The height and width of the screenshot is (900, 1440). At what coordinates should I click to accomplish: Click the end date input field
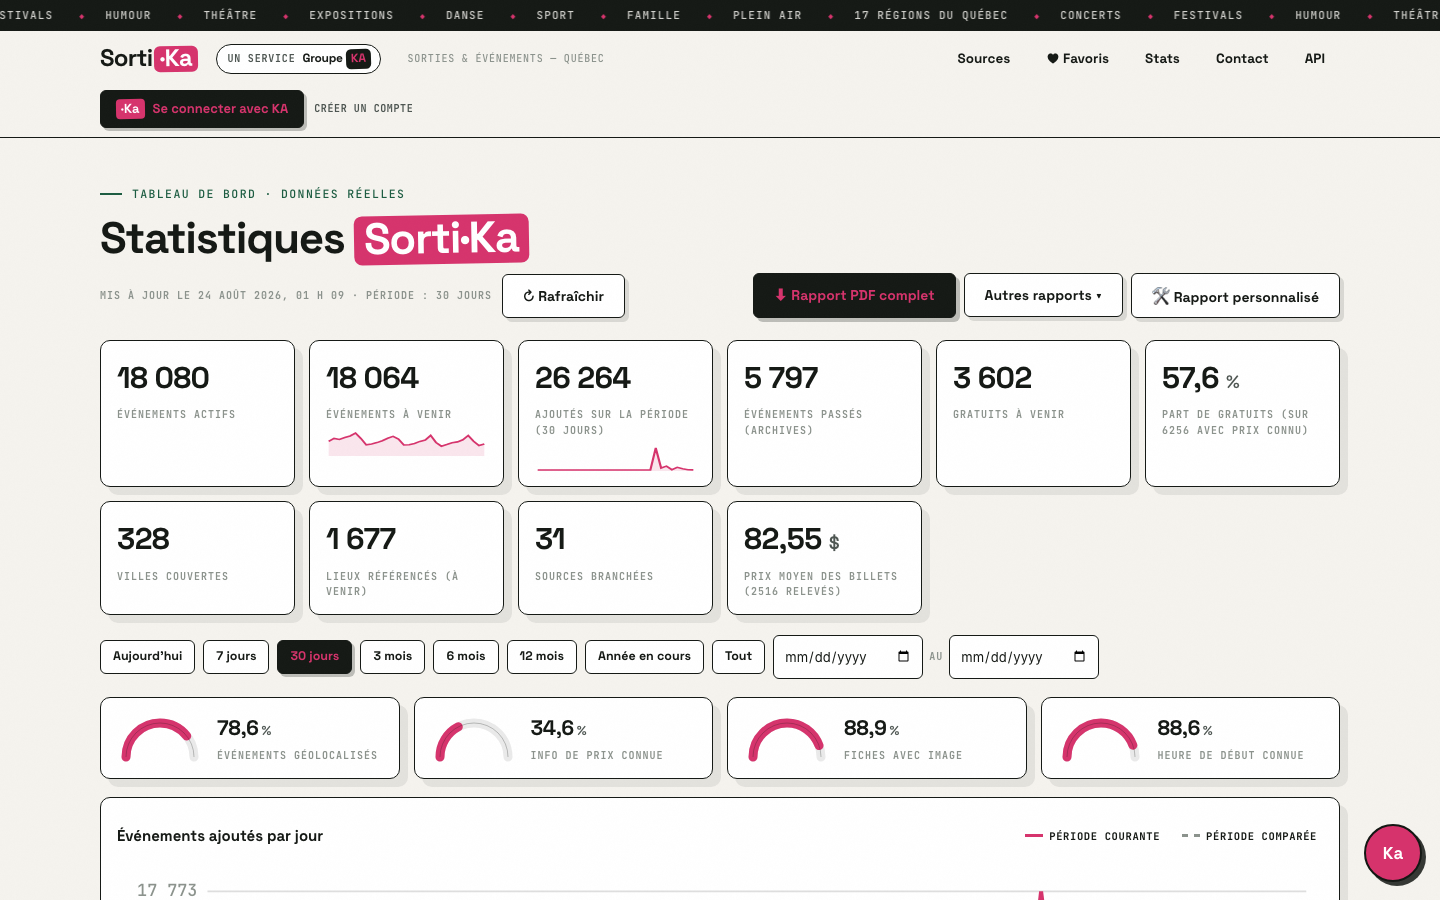pyautogui.click(x=1023, y=657)
